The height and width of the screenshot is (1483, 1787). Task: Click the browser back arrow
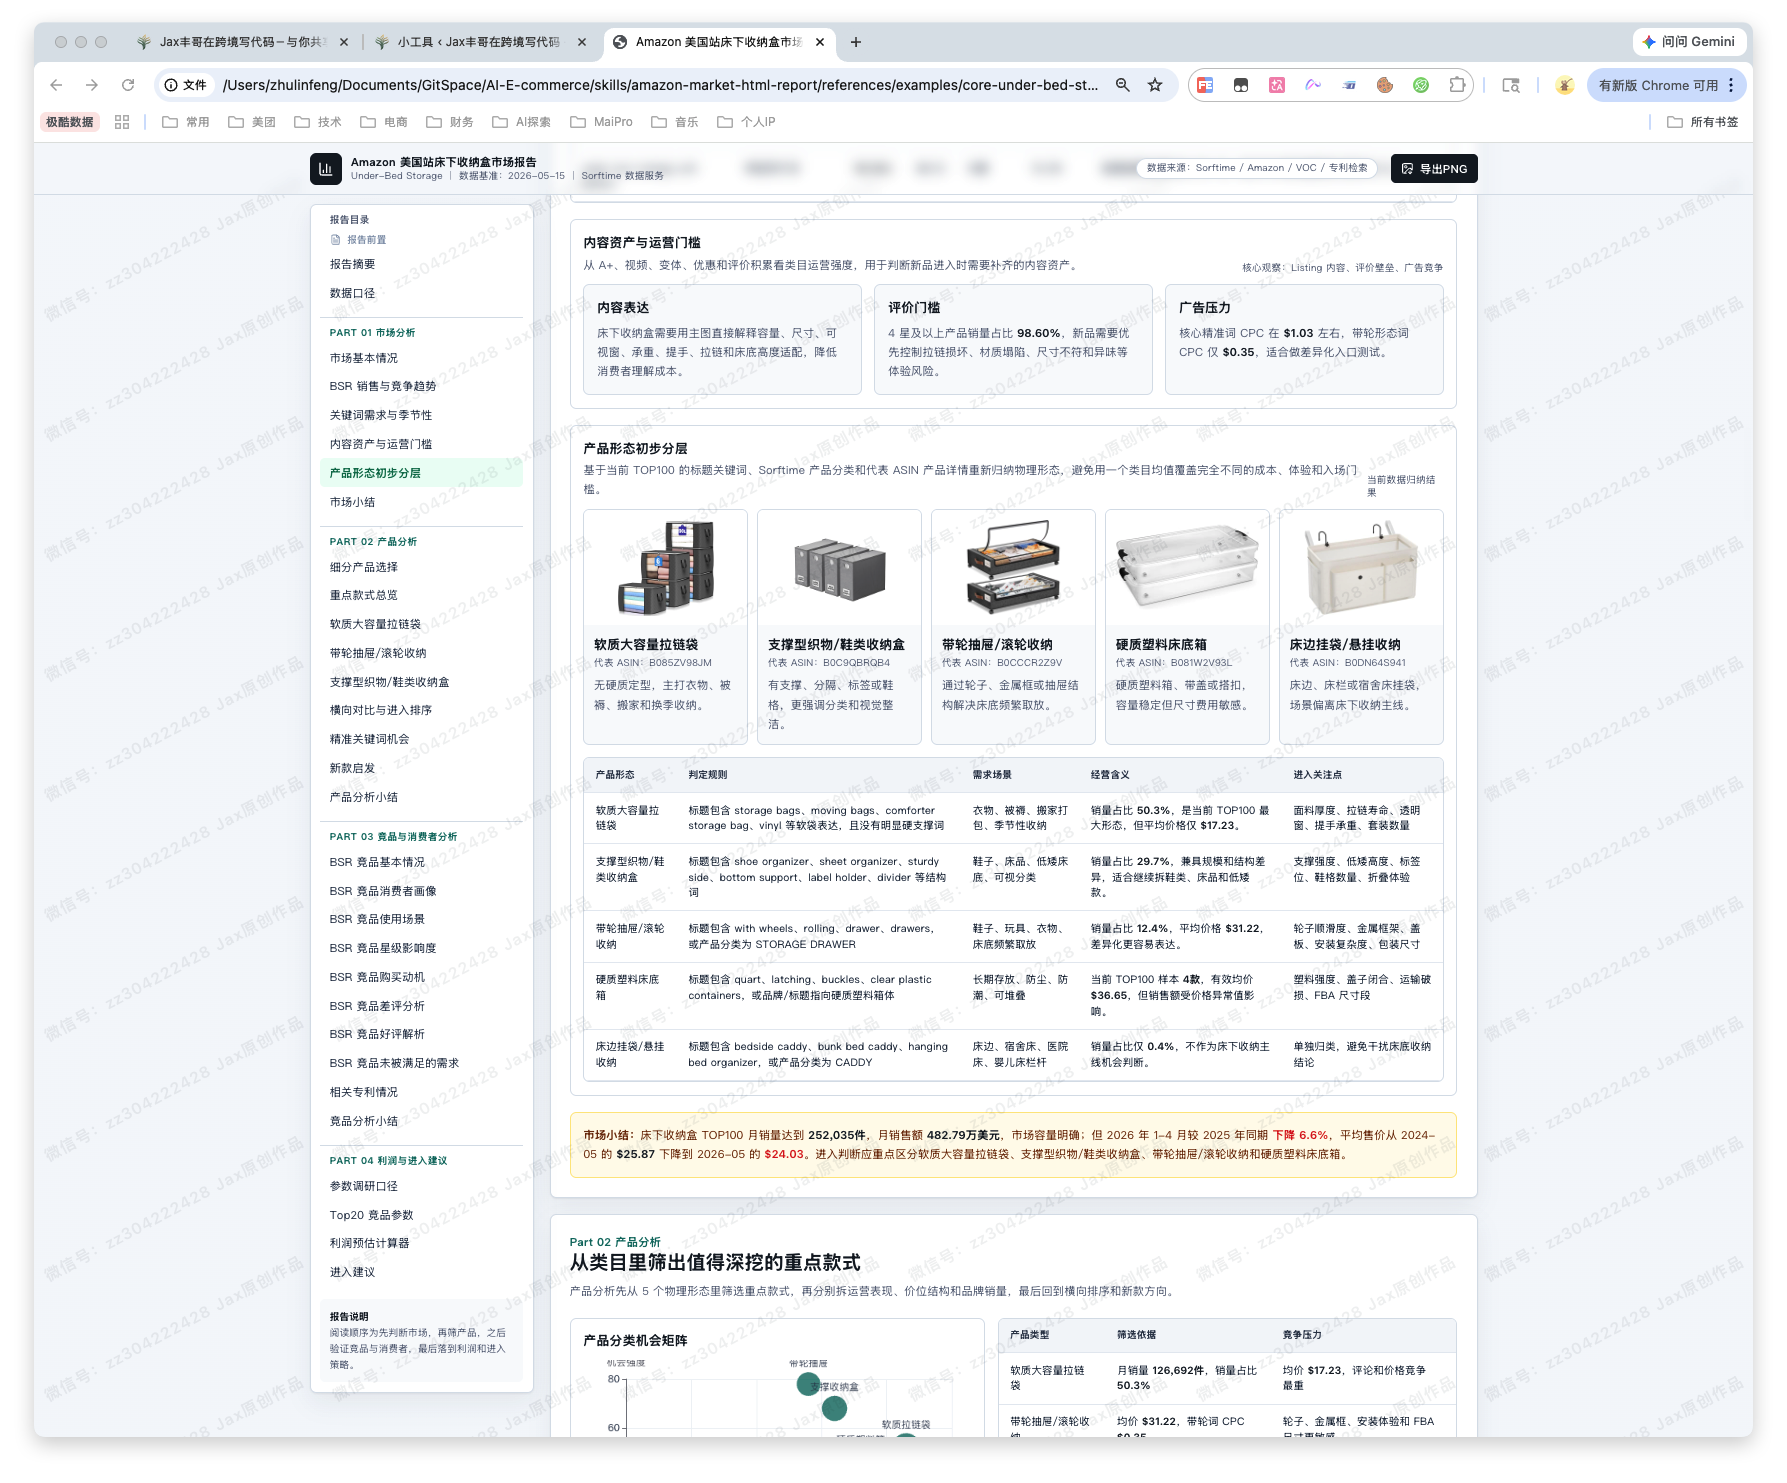(56, 85)
